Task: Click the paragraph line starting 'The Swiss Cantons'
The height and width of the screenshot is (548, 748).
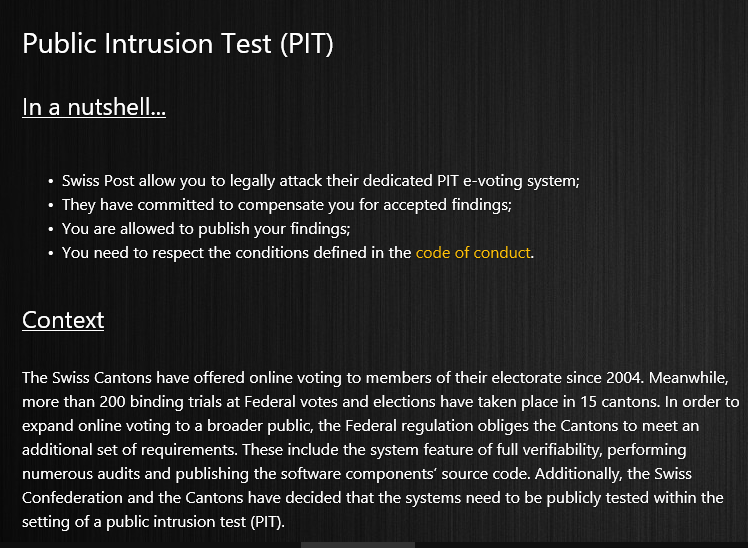Action: click(375, 378)
